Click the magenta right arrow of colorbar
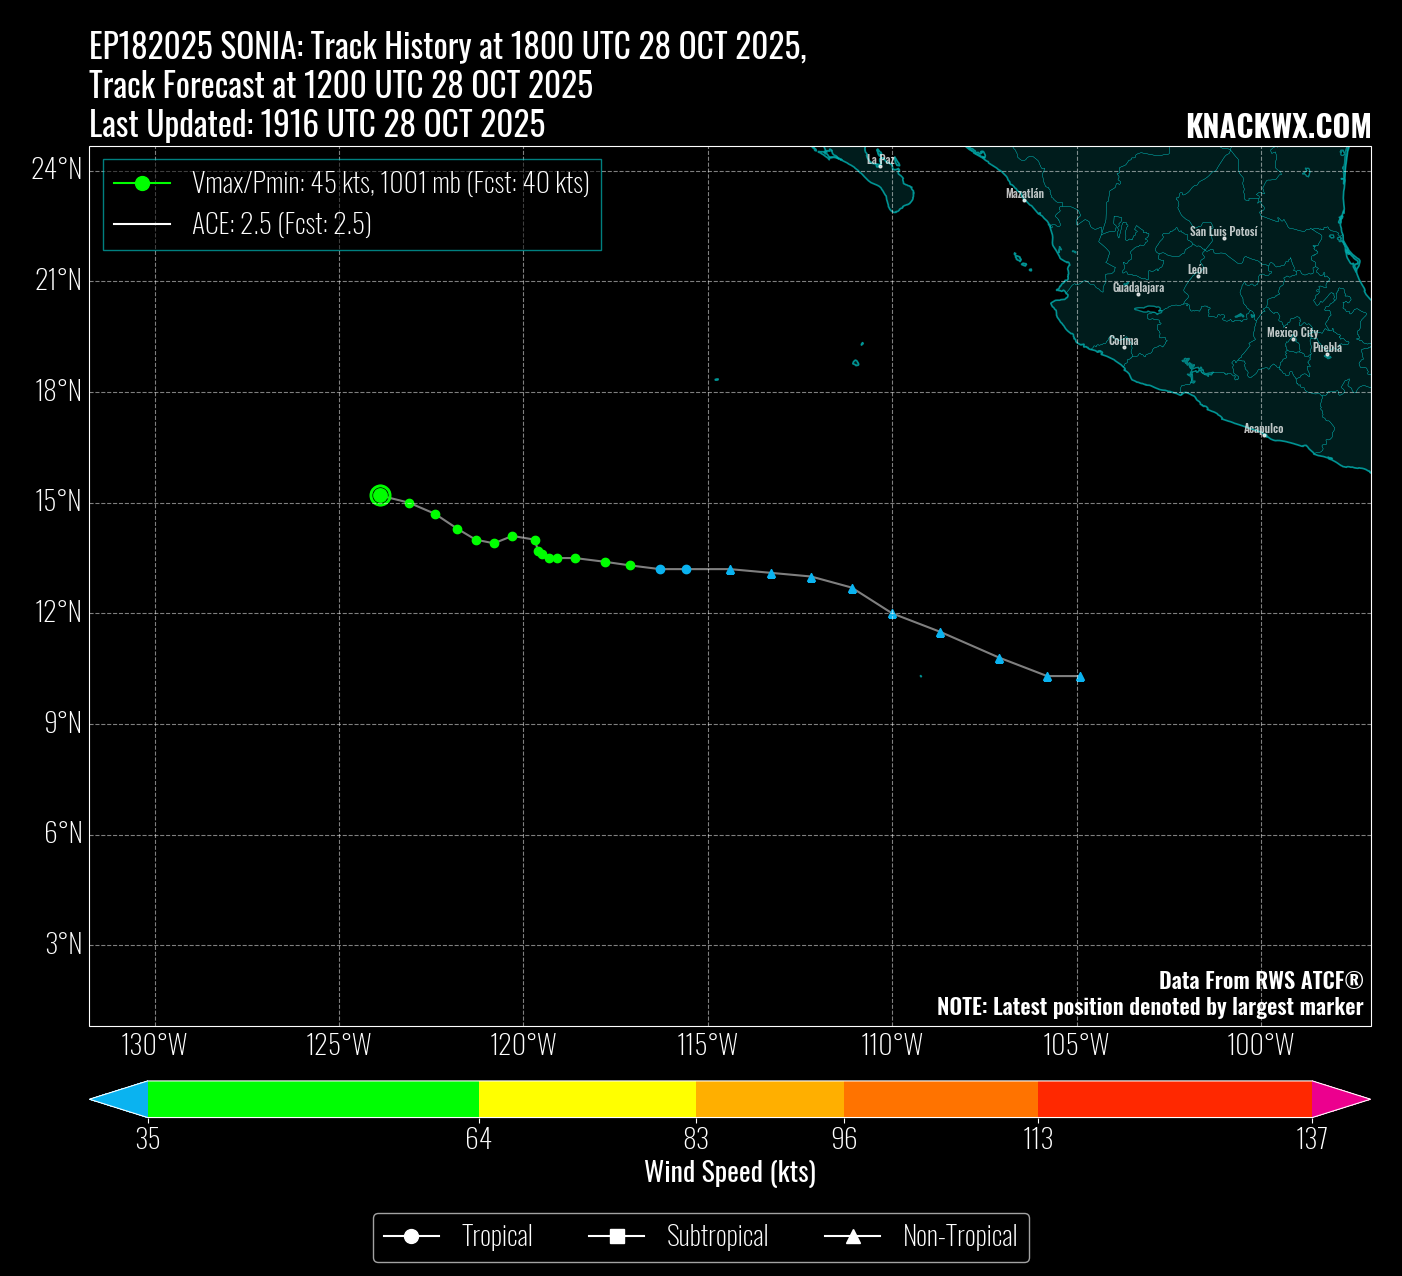This screenshot has height=1276, width=1402. 1341,1099
